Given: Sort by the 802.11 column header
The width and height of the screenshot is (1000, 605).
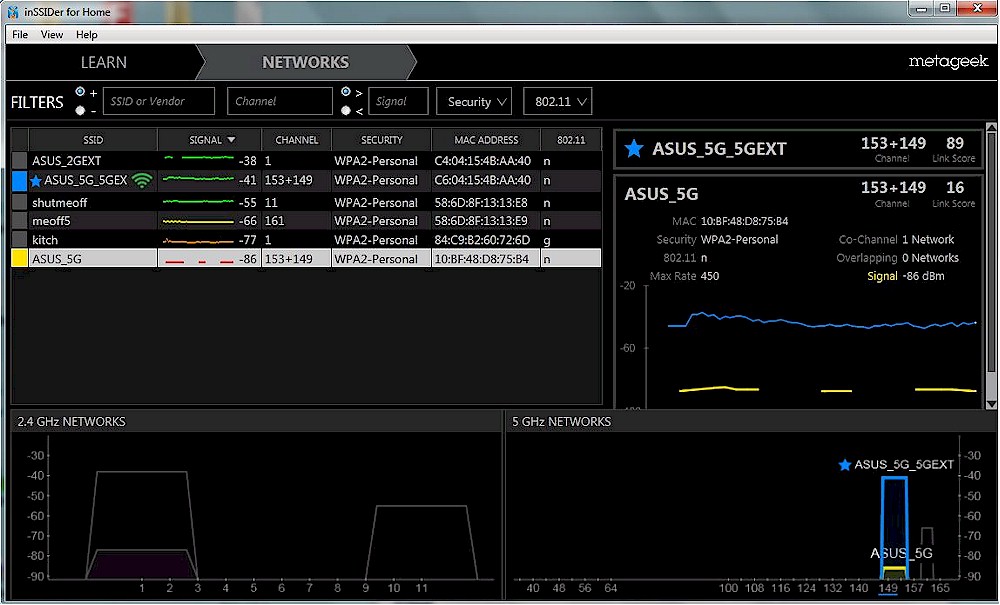Looking at the screenshot, I should click(x=571, y=140).
